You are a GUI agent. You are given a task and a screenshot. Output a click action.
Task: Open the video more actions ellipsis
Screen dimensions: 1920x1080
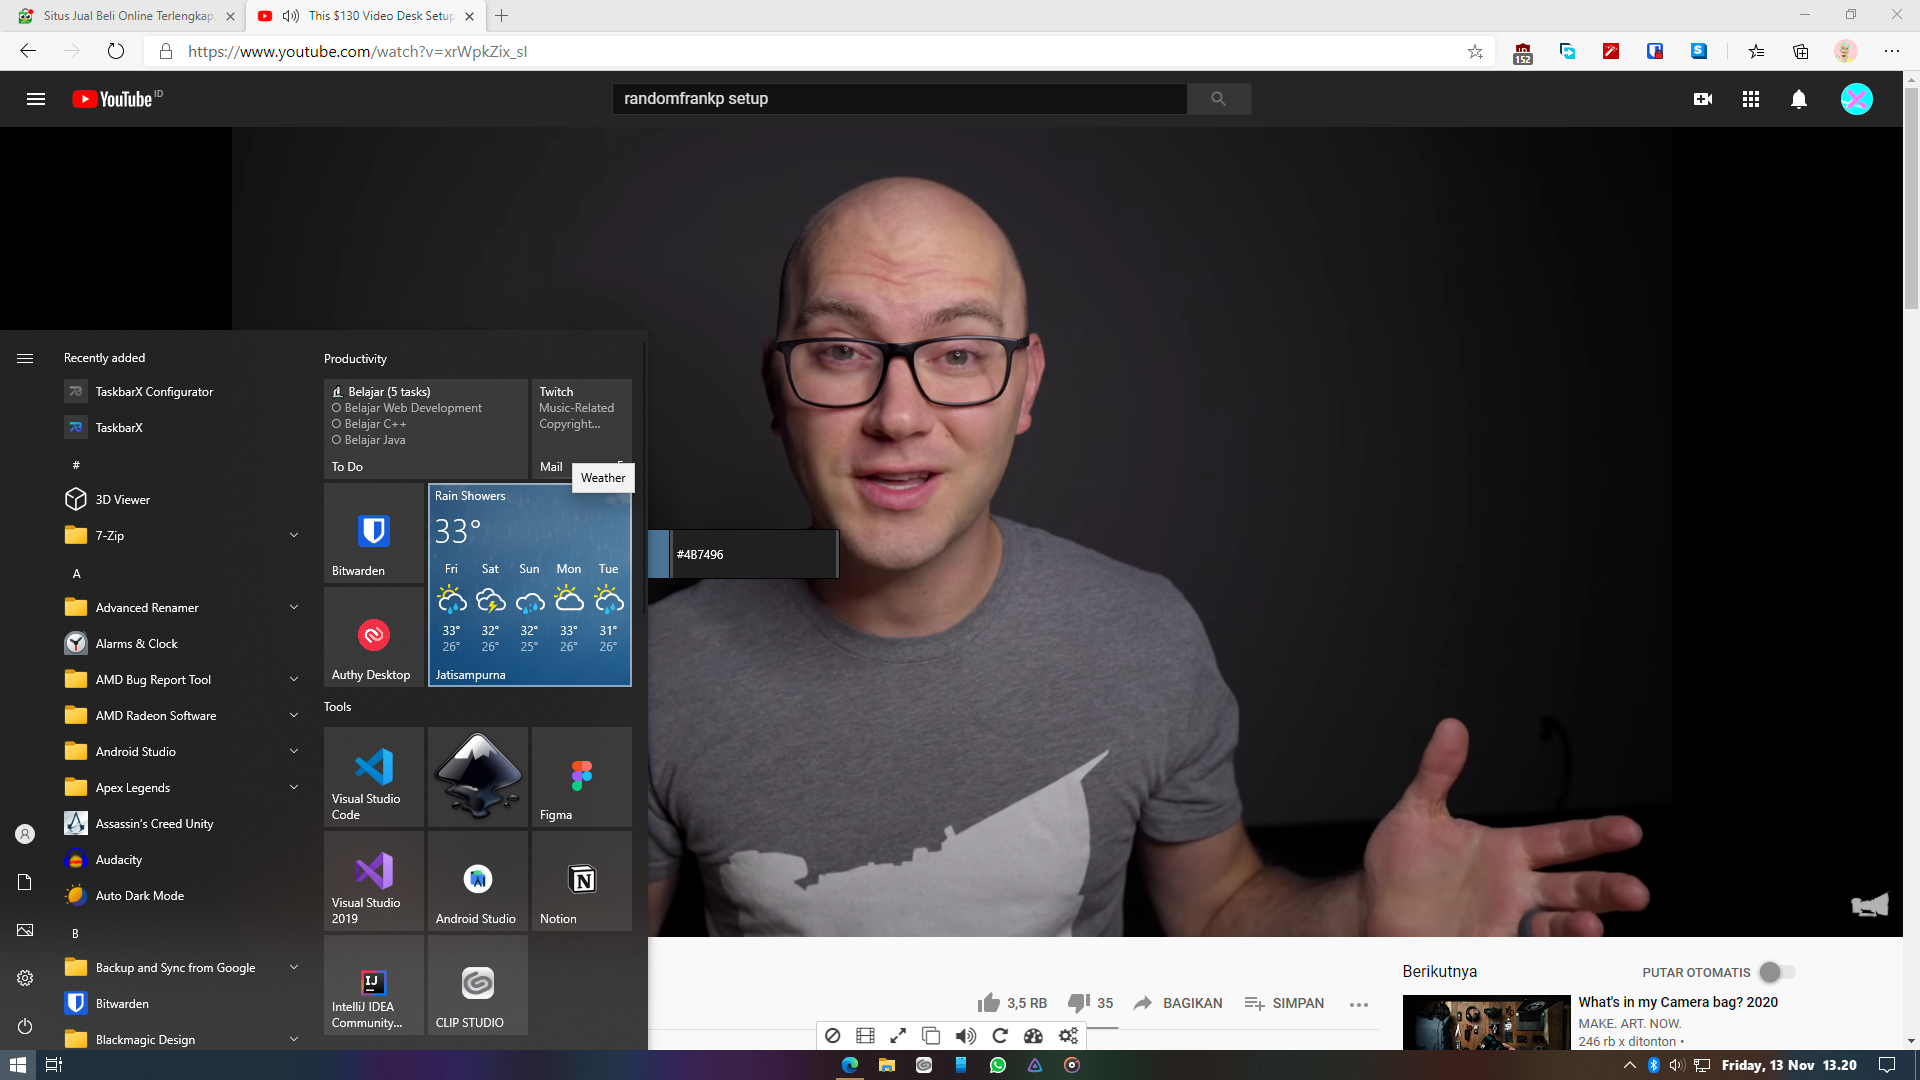click(x=1358, y=1004)
